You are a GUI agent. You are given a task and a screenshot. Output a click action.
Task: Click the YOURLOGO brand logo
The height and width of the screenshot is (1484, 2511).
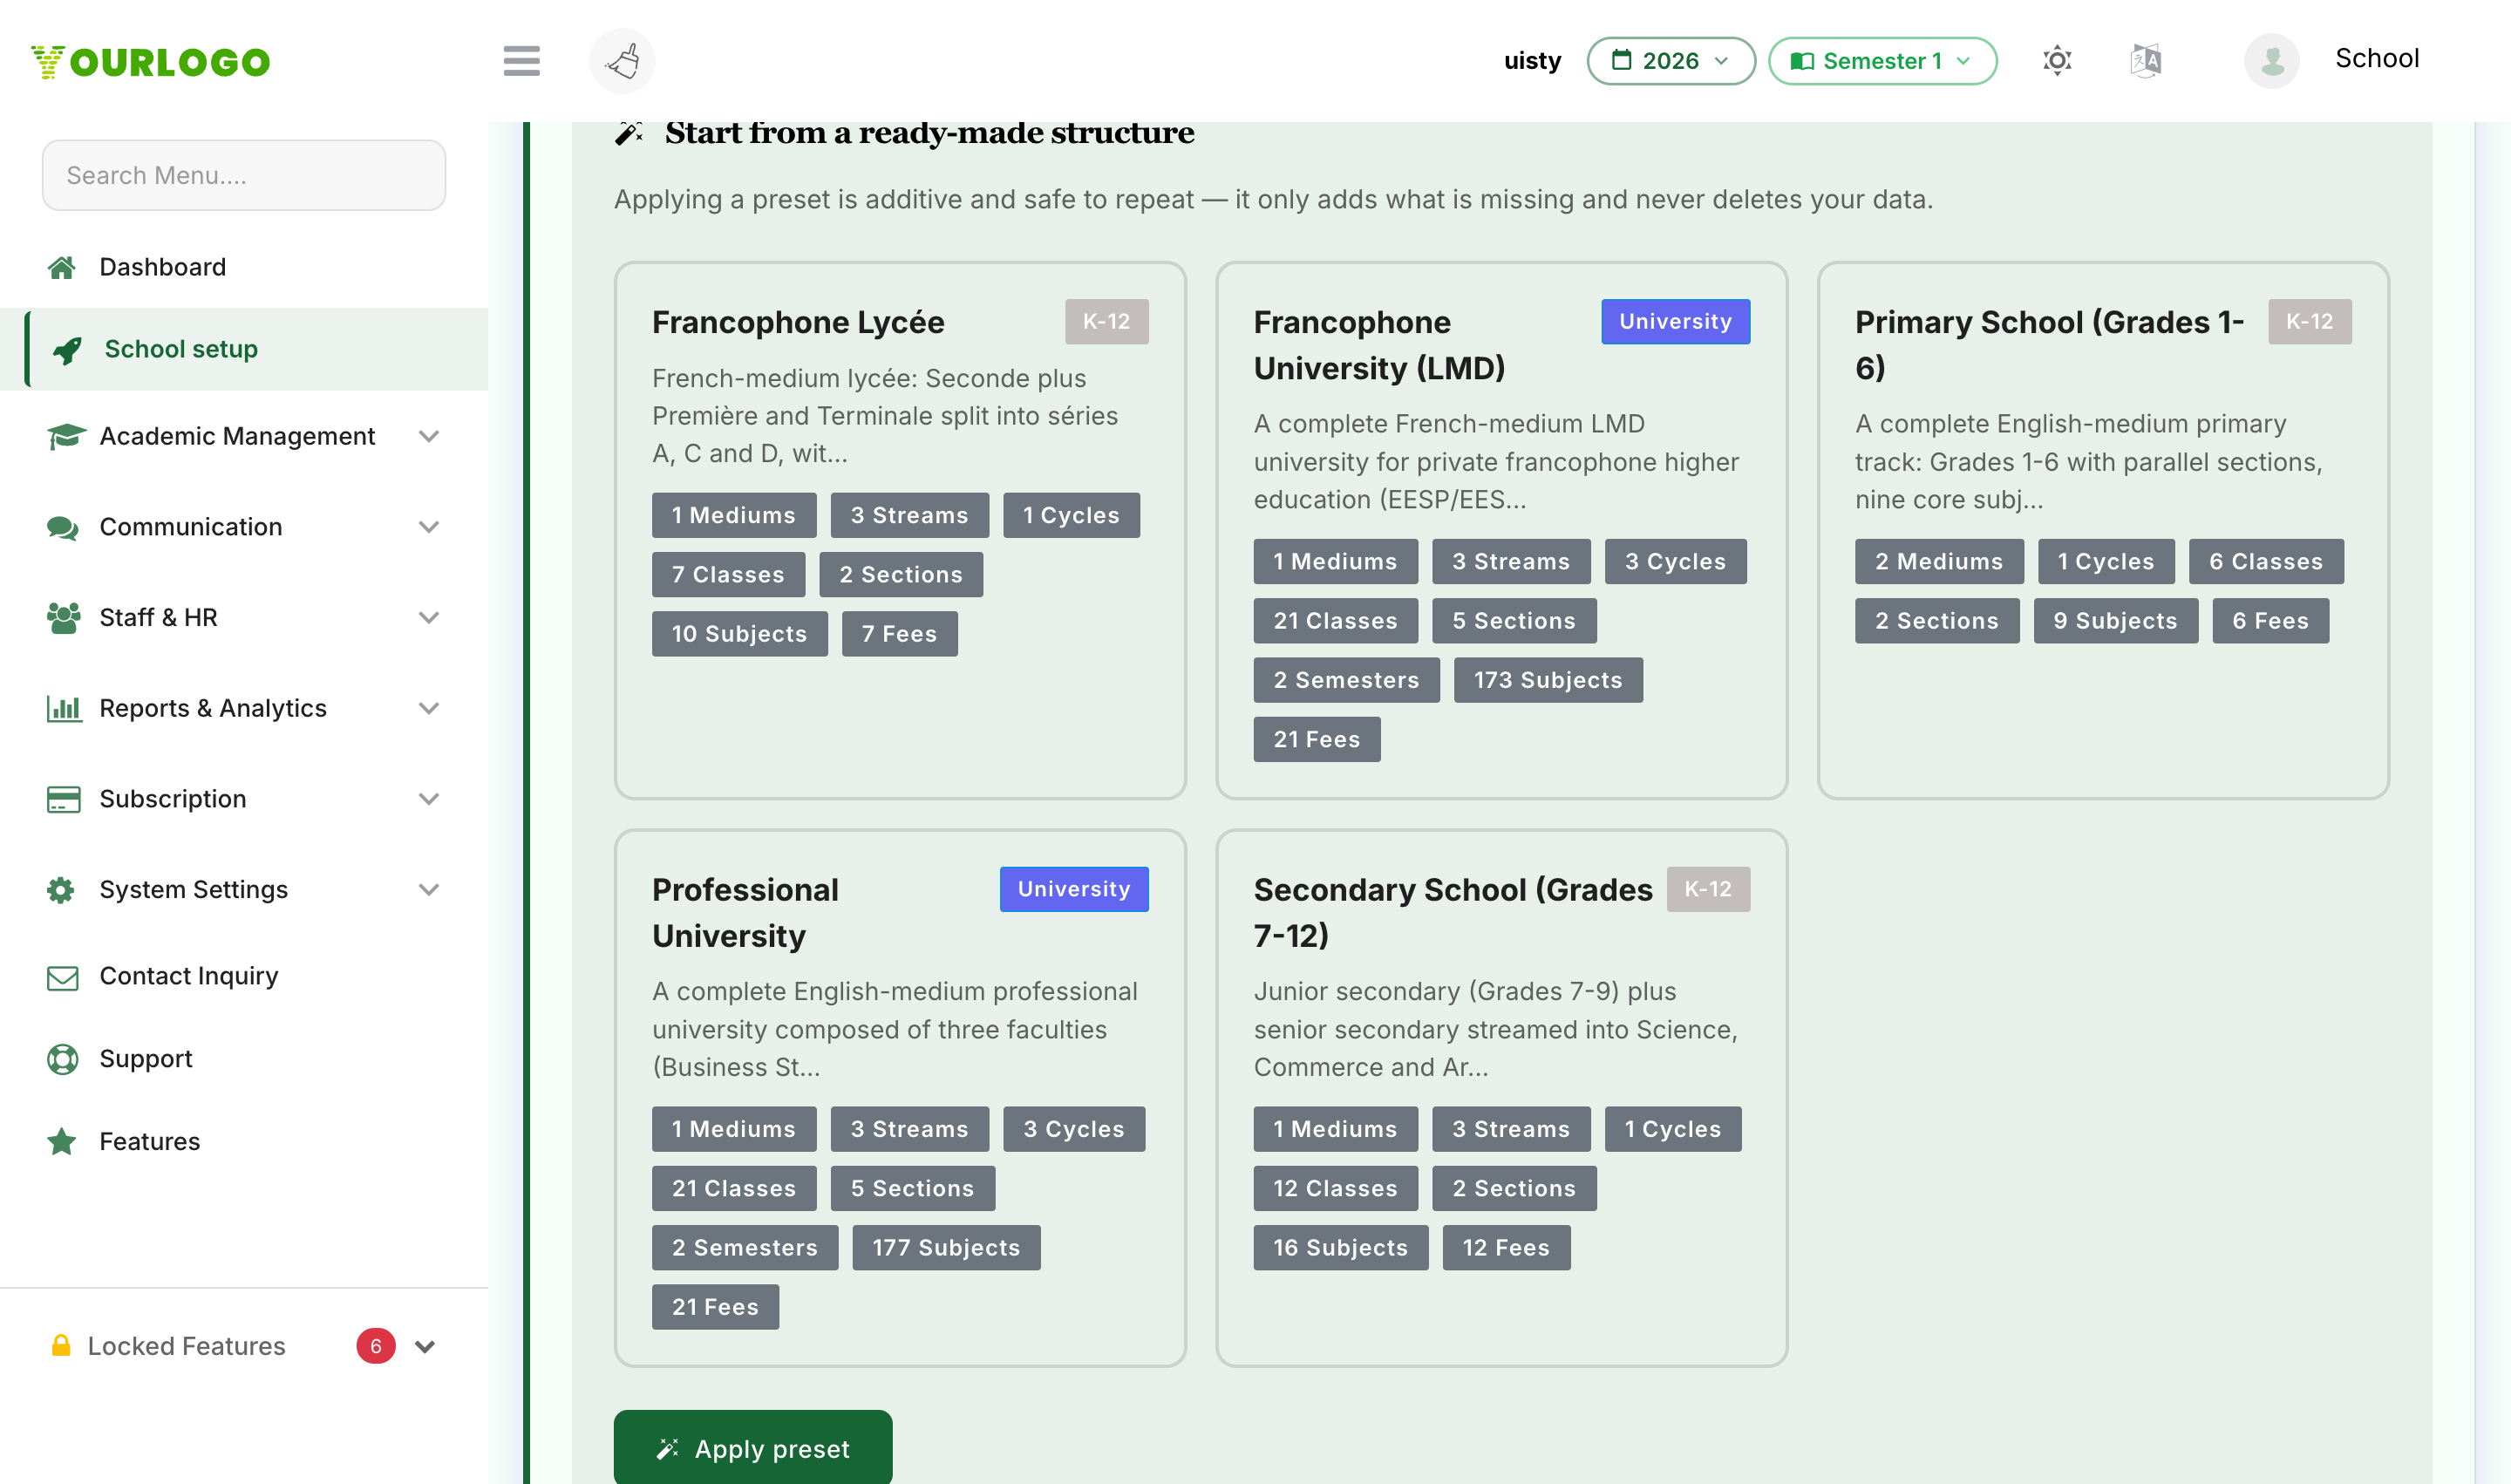tap(150, 61)
